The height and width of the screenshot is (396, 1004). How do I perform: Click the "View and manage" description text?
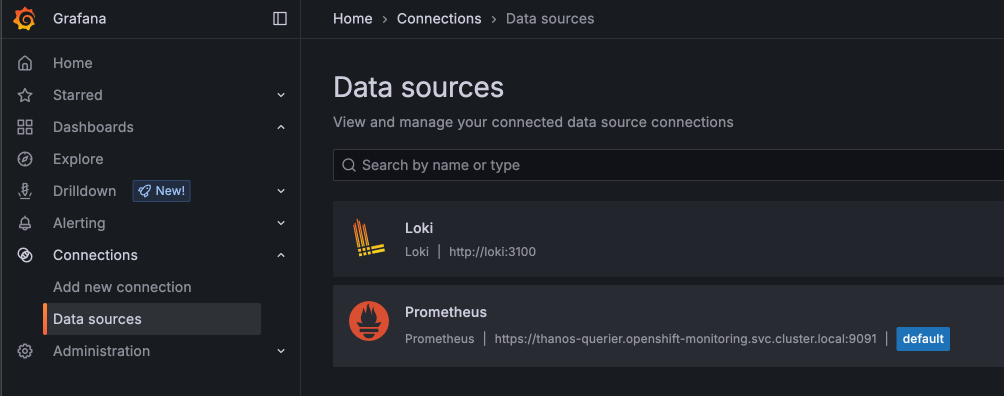(x=533, y=122)
